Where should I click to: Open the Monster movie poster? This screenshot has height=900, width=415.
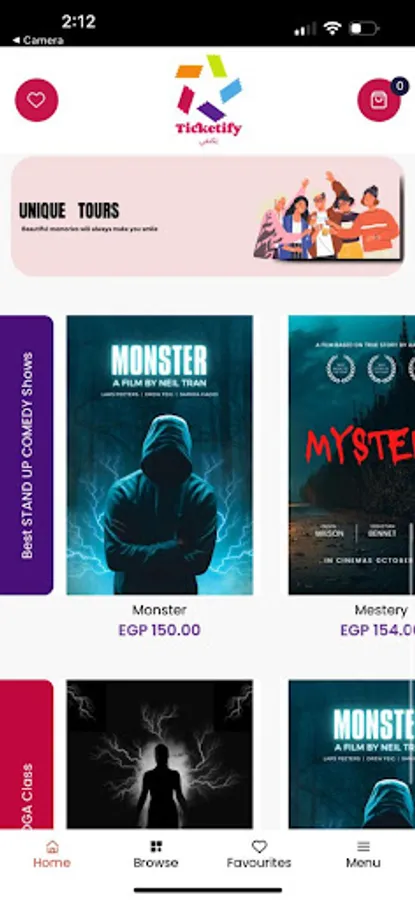point(160,455)
